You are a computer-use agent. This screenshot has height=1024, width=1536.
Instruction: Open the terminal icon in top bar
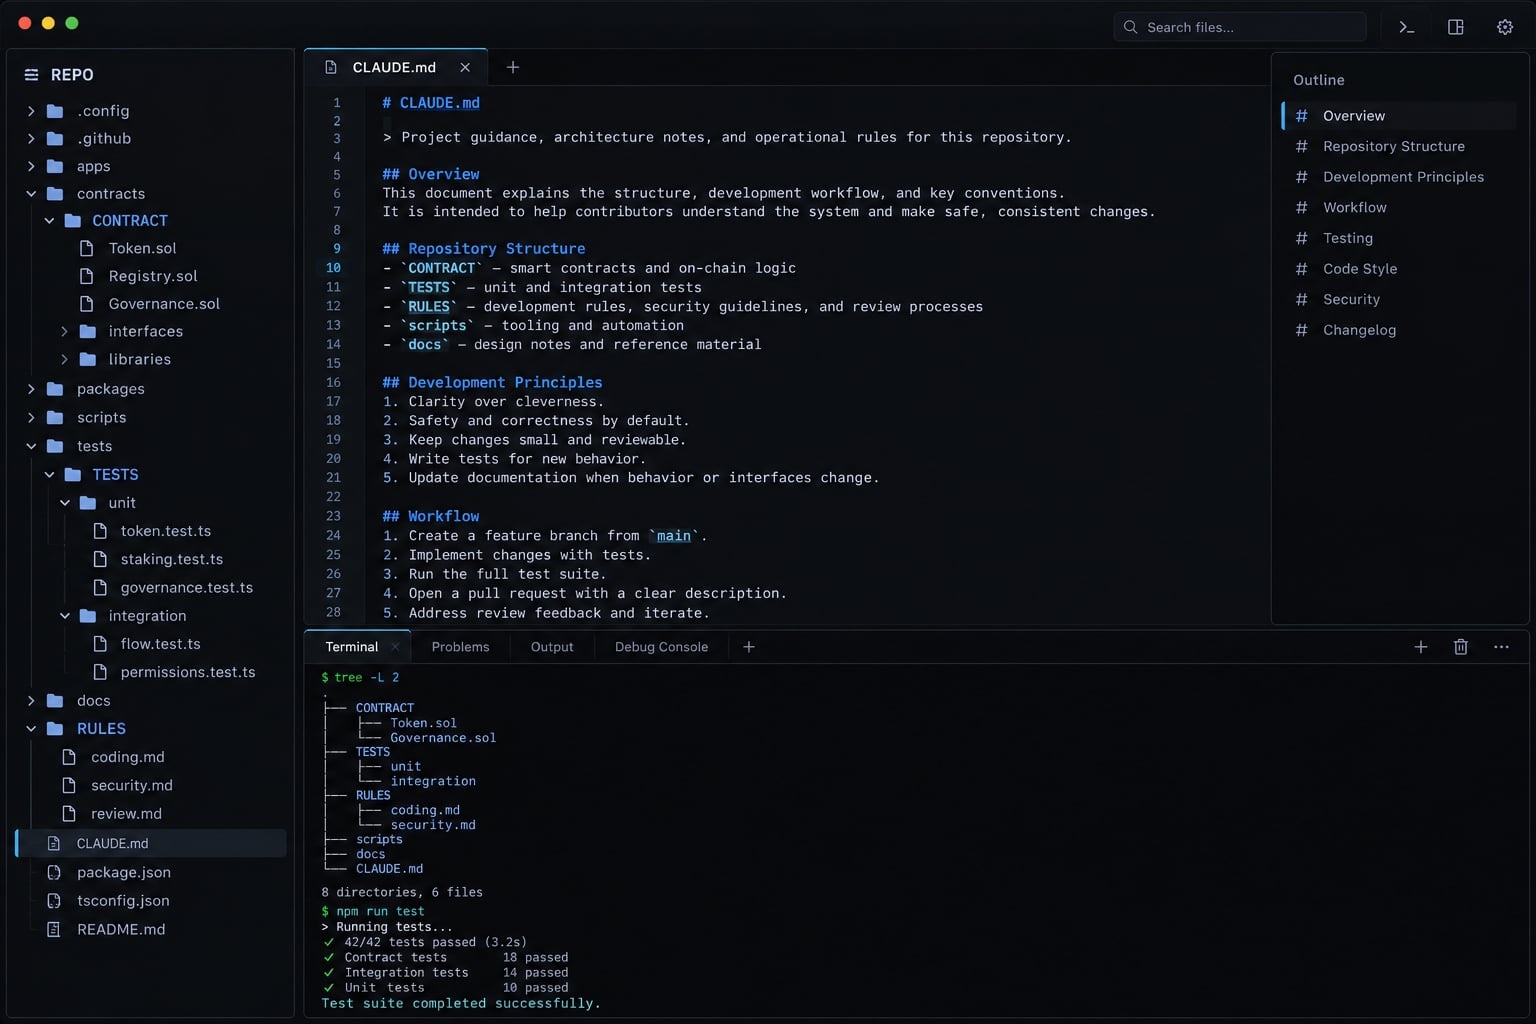coord(1406,27)
